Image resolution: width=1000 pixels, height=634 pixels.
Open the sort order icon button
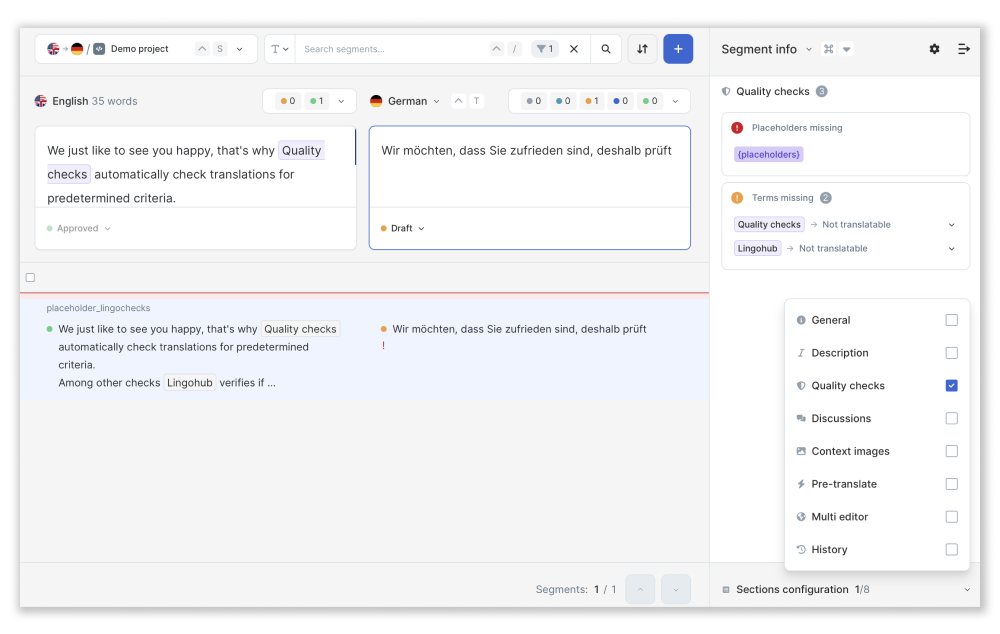[642, 49]
